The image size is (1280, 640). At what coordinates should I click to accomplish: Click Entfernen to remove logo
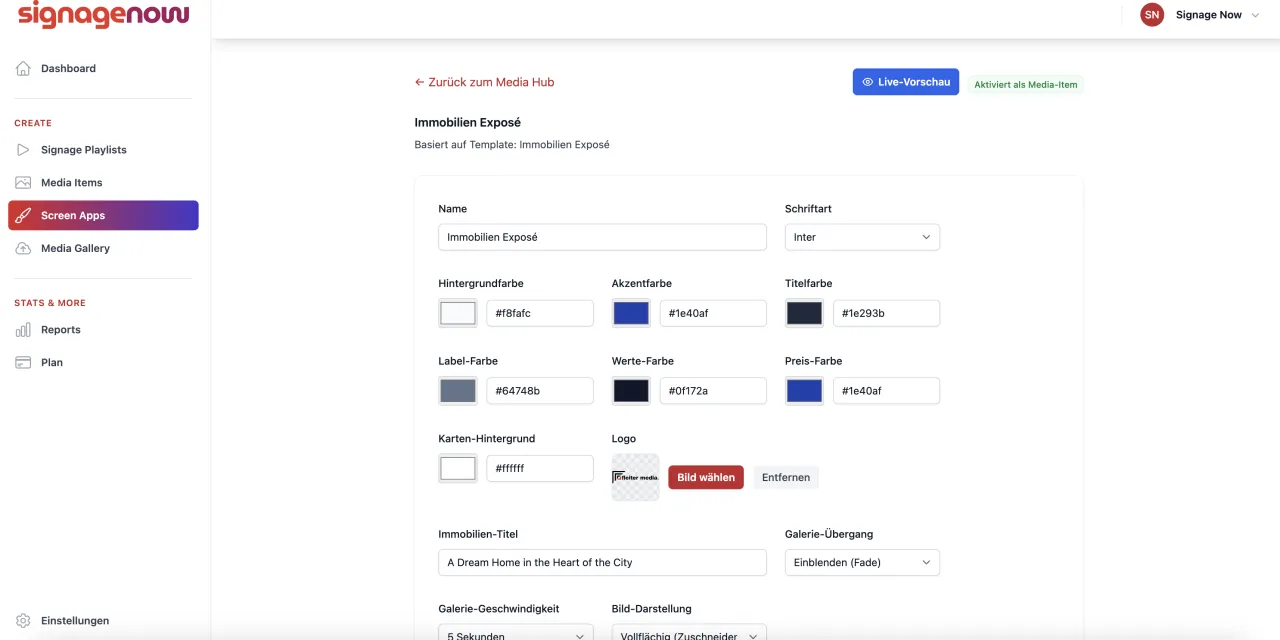[786, 477]
